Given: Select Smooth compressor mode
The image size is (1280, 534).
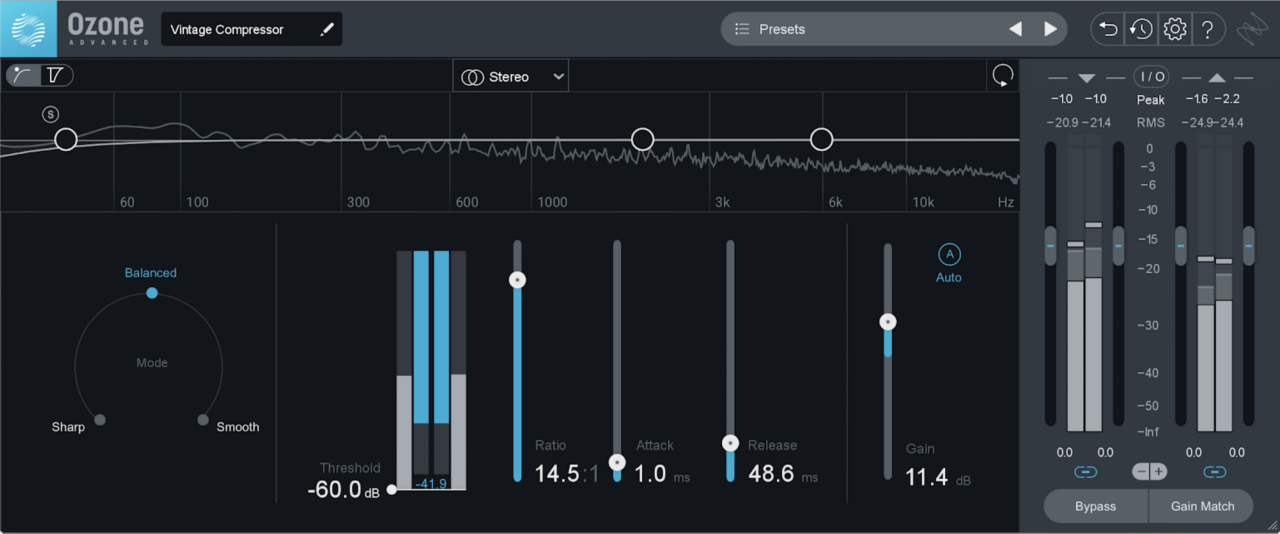Looking at the screenshot, I should [203, 419].
